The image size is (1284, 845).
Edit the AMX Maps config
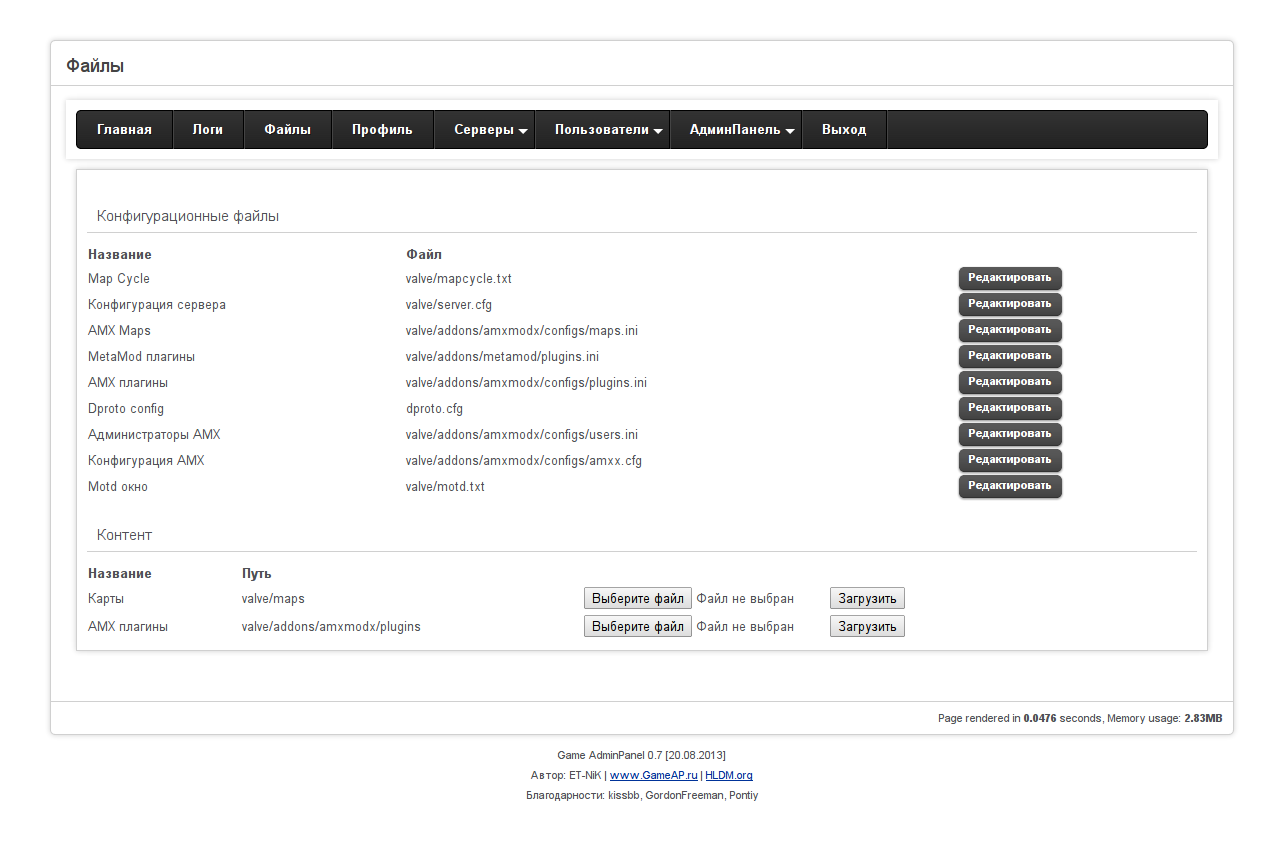pos(1009,330)
